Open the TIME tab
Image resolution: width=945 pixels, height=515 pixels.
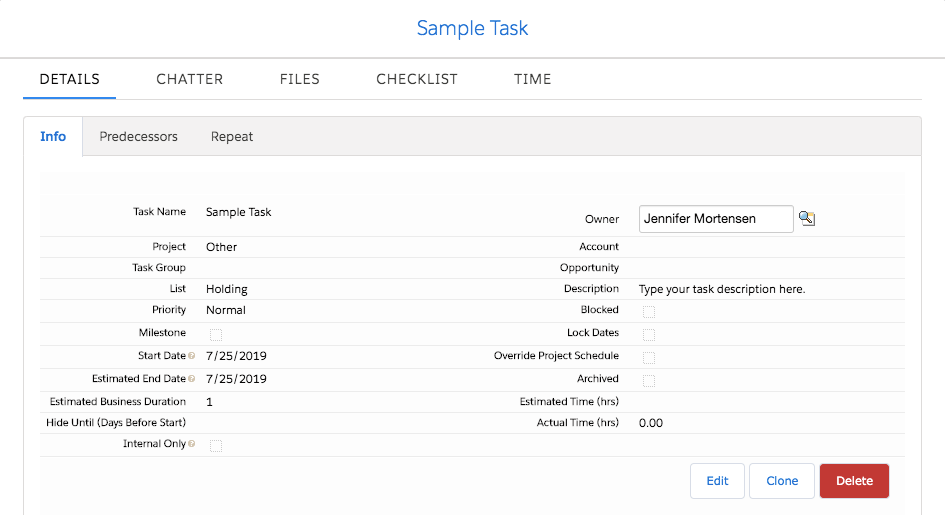(x=533, y=79)
